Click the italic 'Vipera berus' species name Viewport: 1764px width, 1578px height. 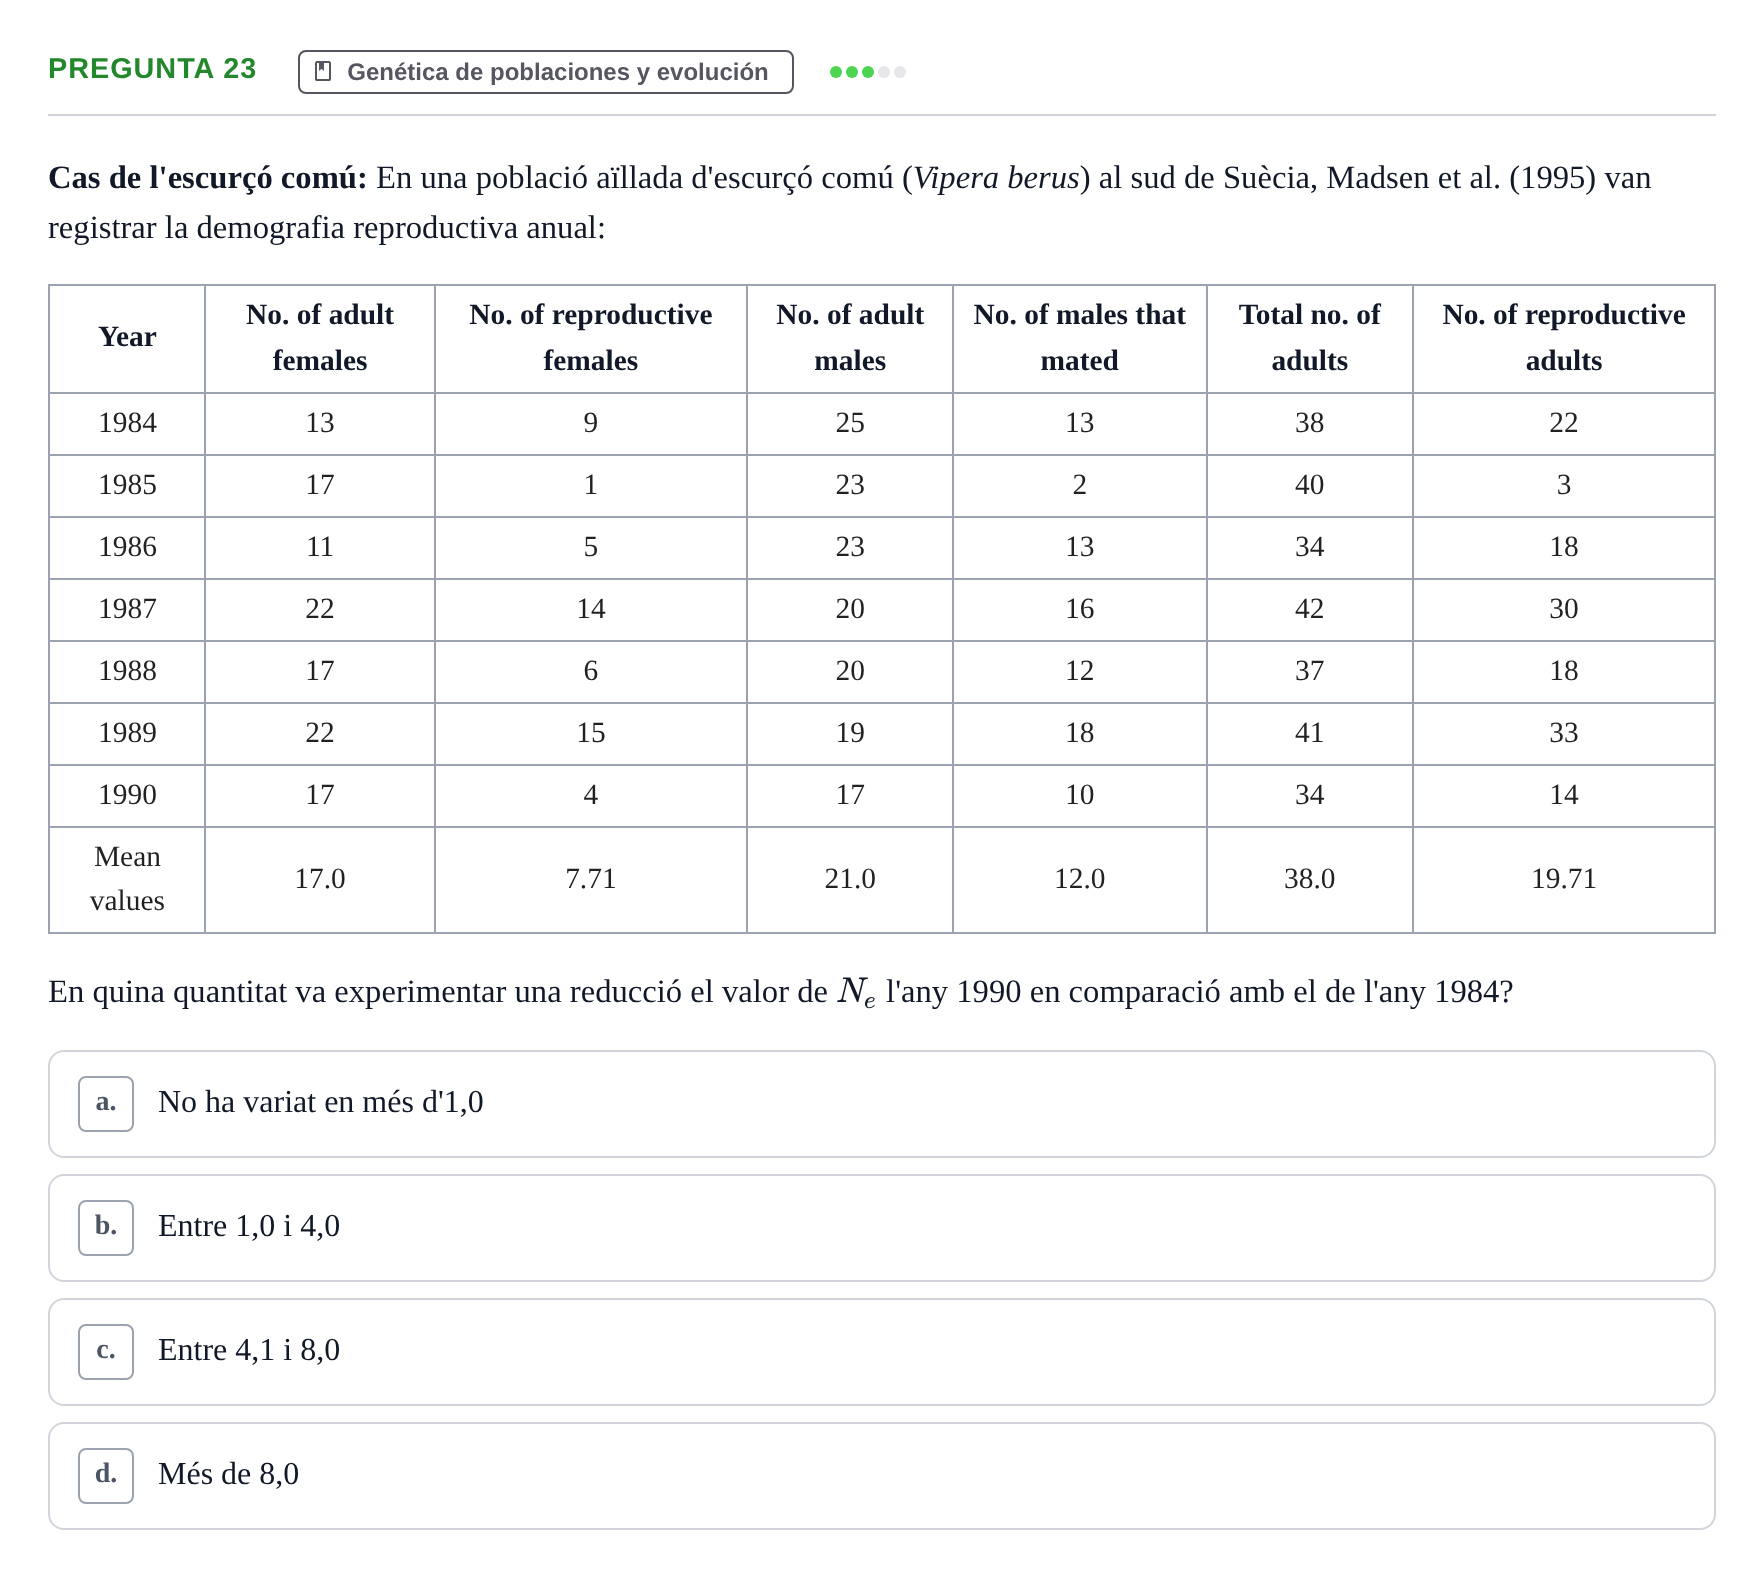coord(996,178)
